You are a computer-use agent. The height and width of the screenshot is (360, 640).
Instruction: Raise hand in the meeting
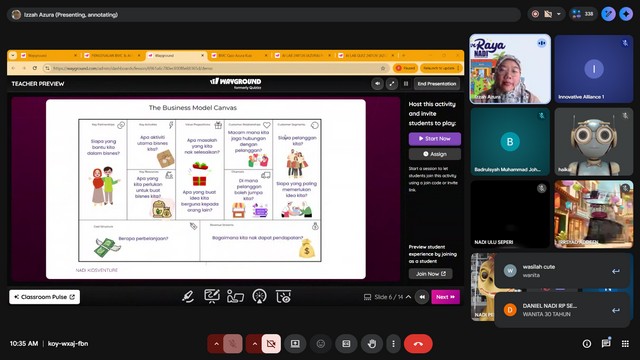tap(371, 344)
